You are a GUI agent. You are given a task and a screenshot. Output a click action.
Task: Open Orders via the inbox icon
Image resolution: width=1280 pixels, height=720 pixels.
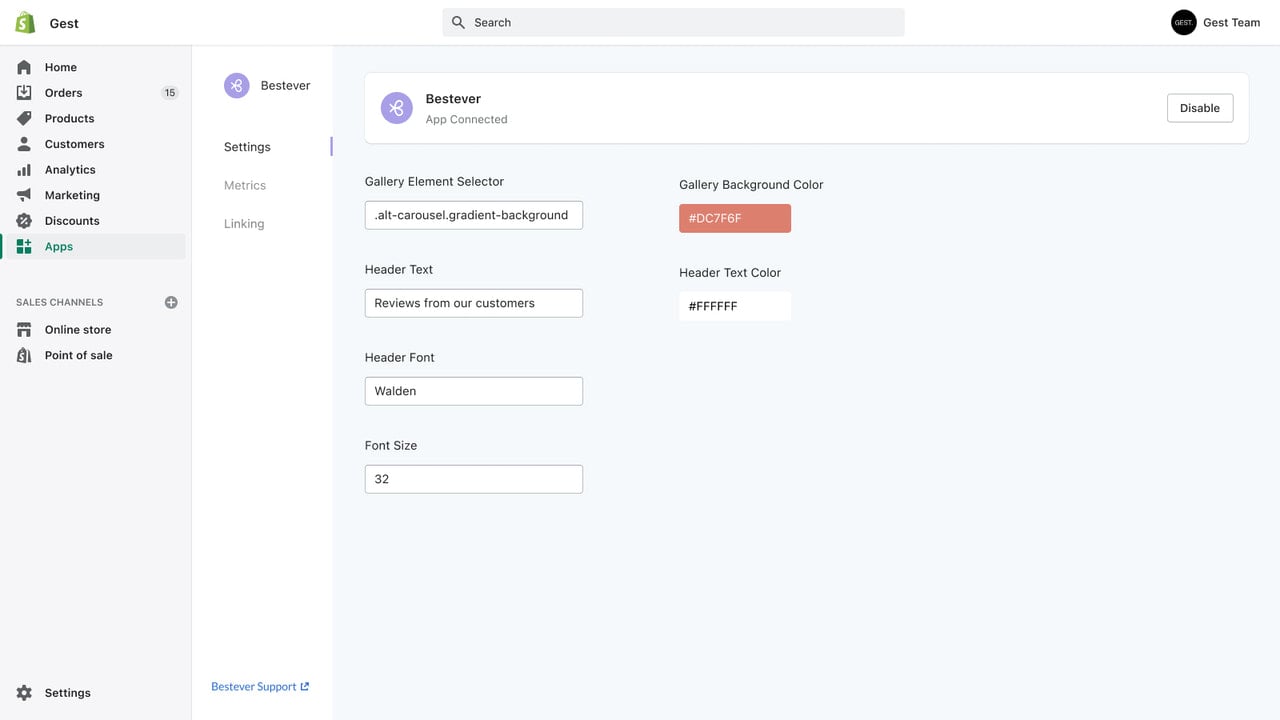tap(24, 93)
